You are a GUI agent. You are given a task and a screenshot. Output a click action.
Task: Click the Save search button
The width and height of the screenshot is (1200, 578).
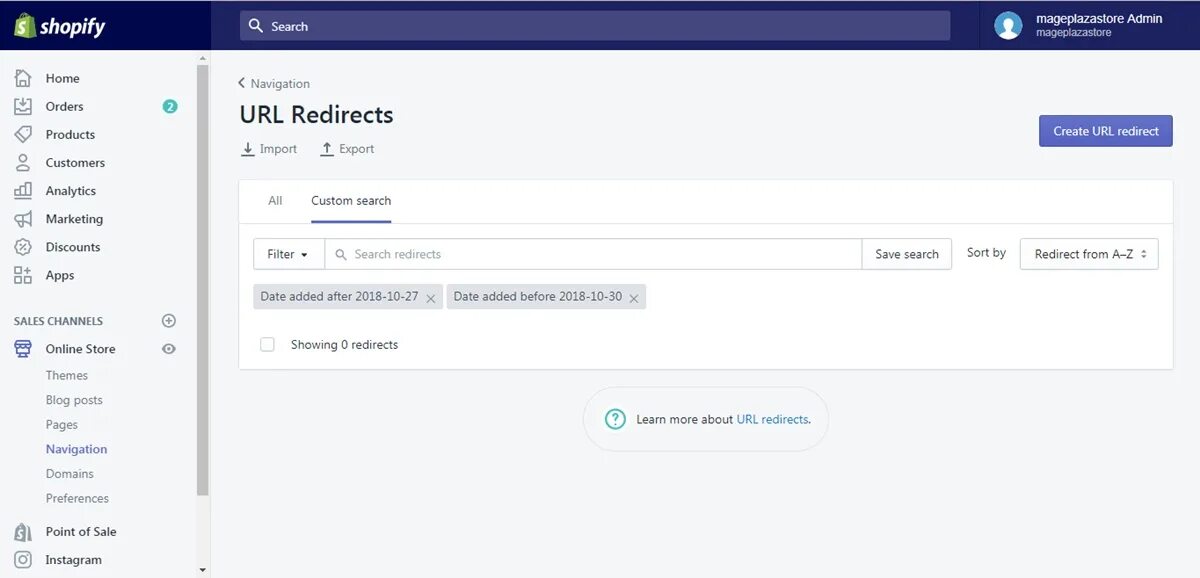pyautogui.click(x=907, y=254)
